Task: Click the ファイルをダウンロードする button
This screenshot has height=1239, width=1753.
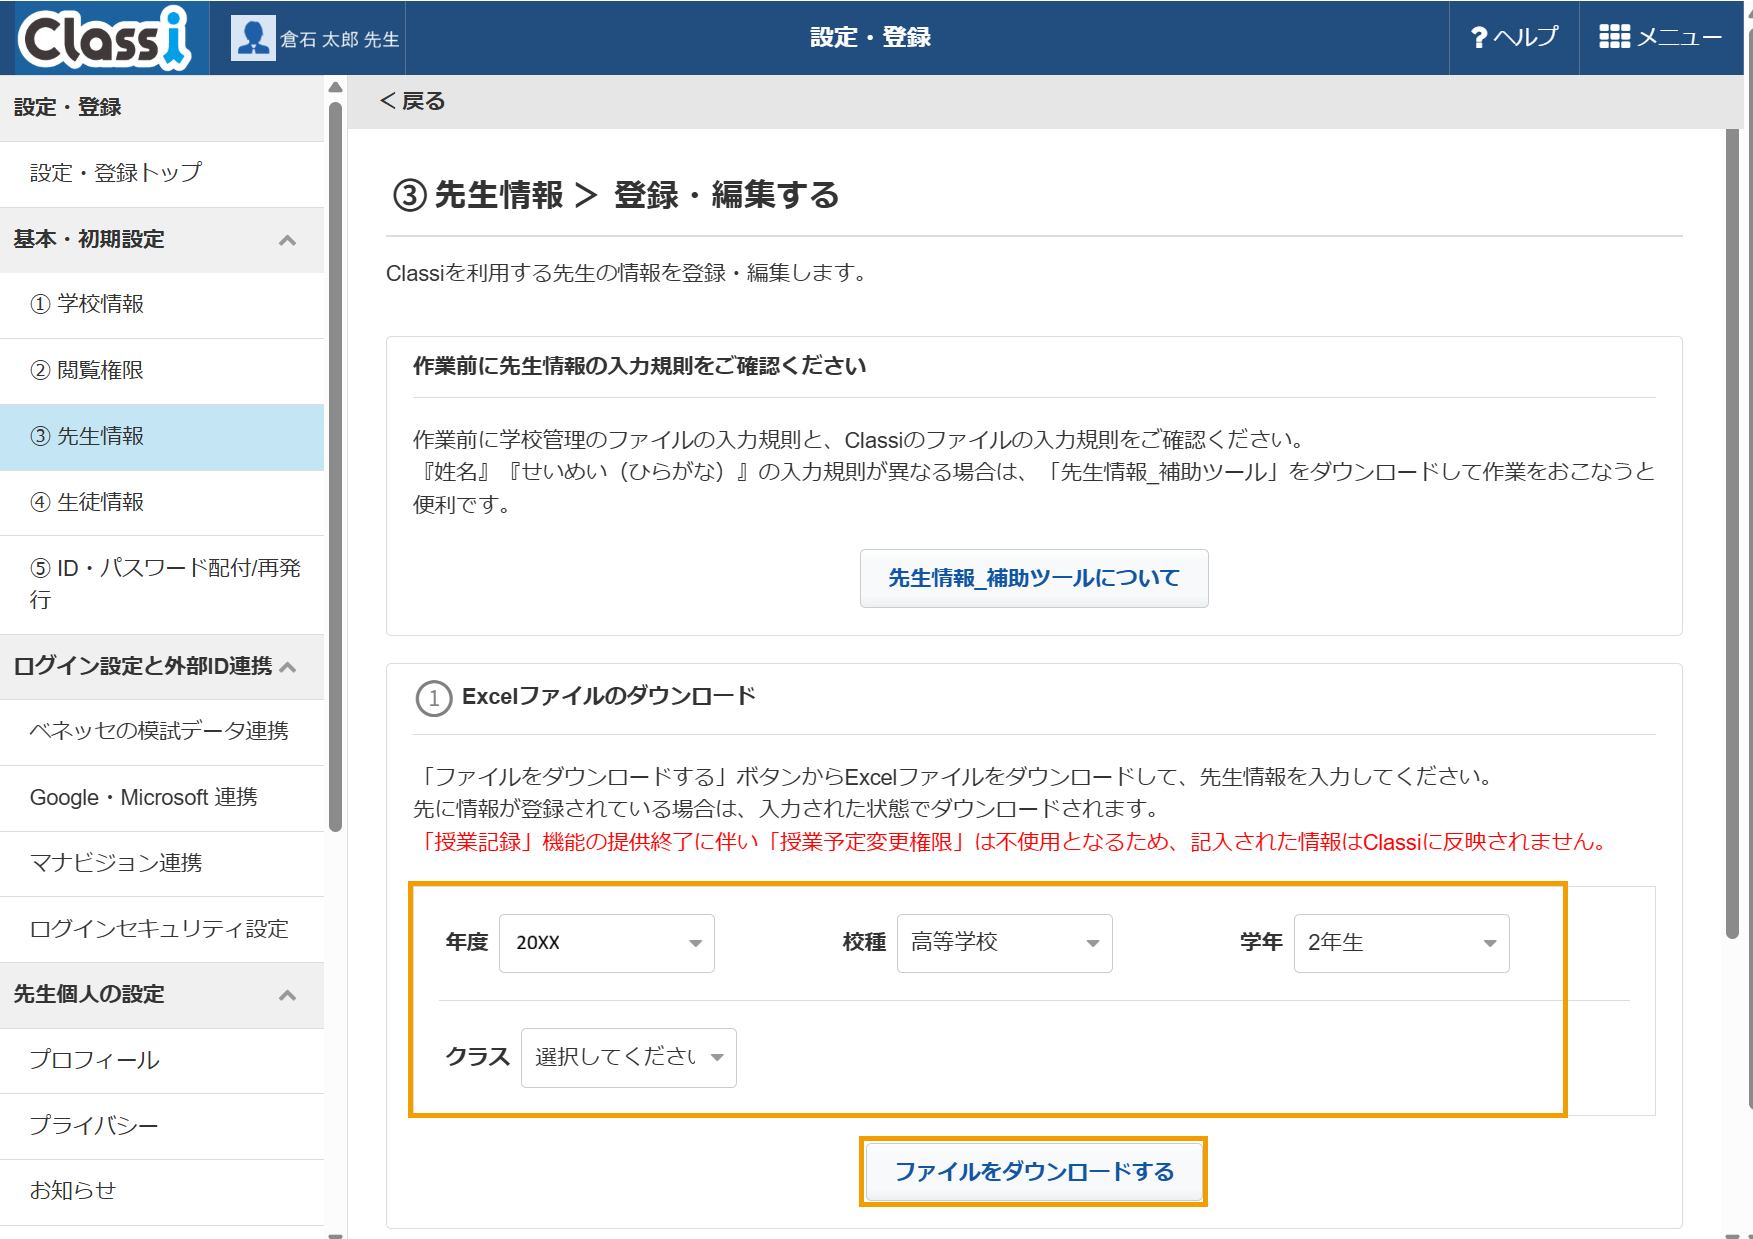Action: coord(1034,1172)
